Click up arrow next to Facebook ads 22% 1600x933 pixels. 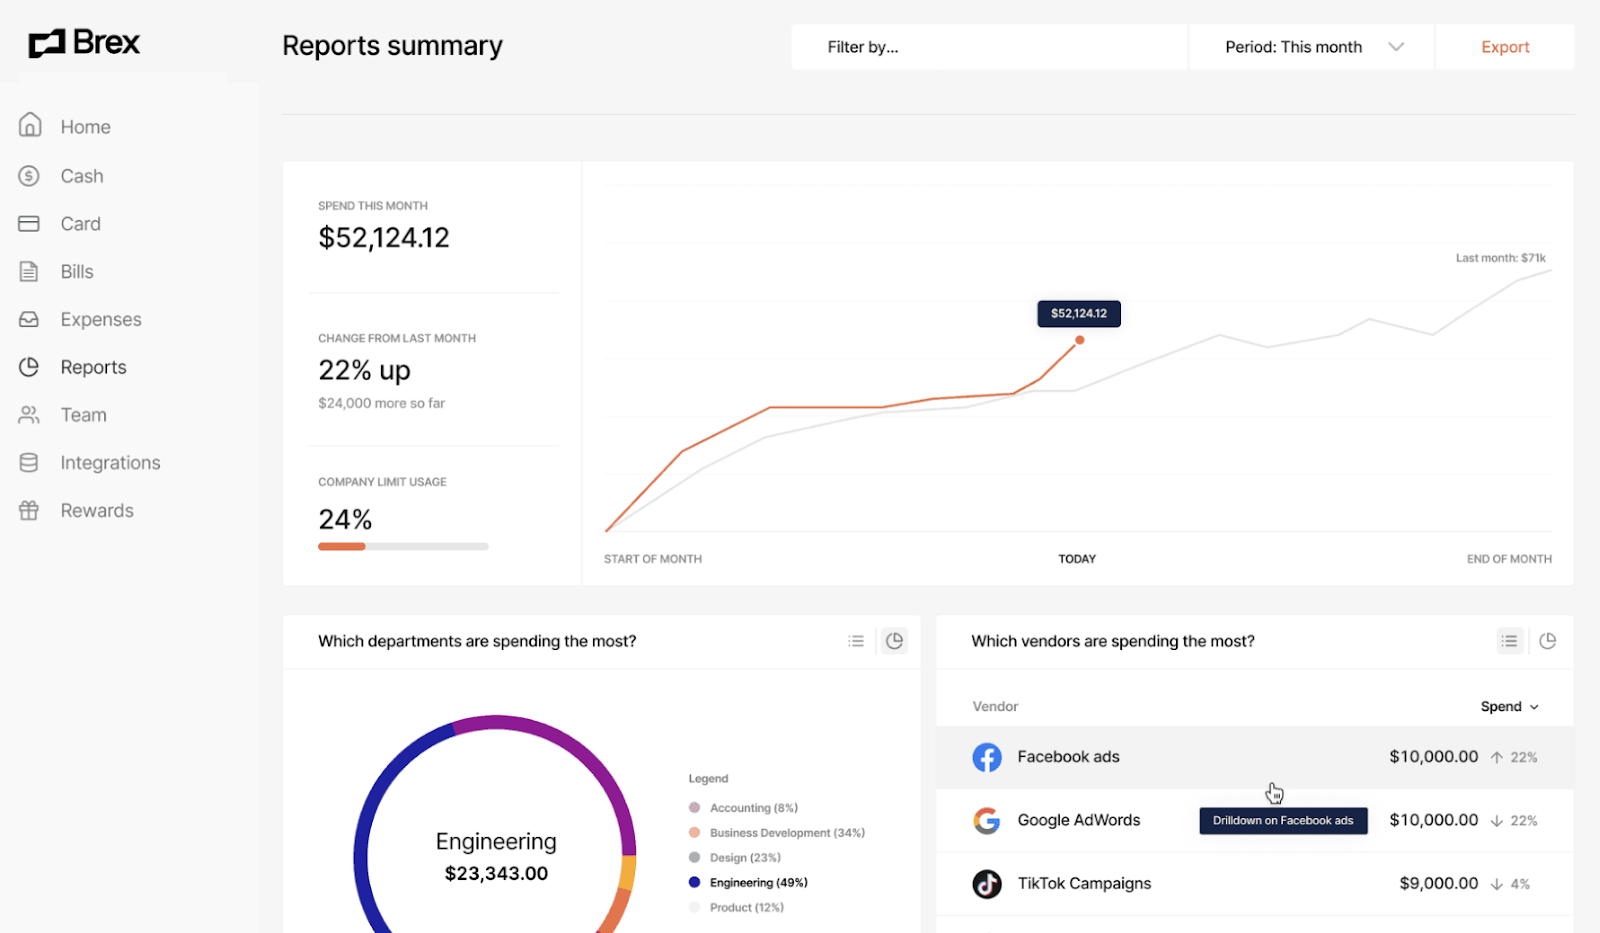1497,758
